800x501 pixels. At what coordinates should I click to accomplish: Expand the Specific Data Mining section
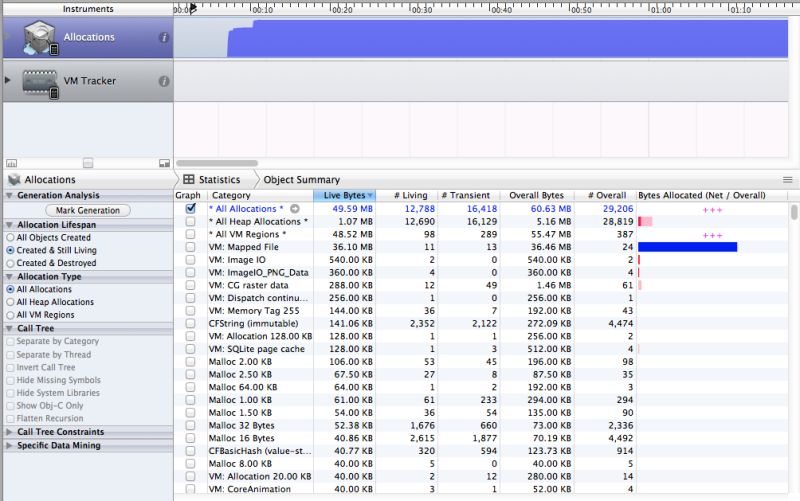tap(9, 445)
